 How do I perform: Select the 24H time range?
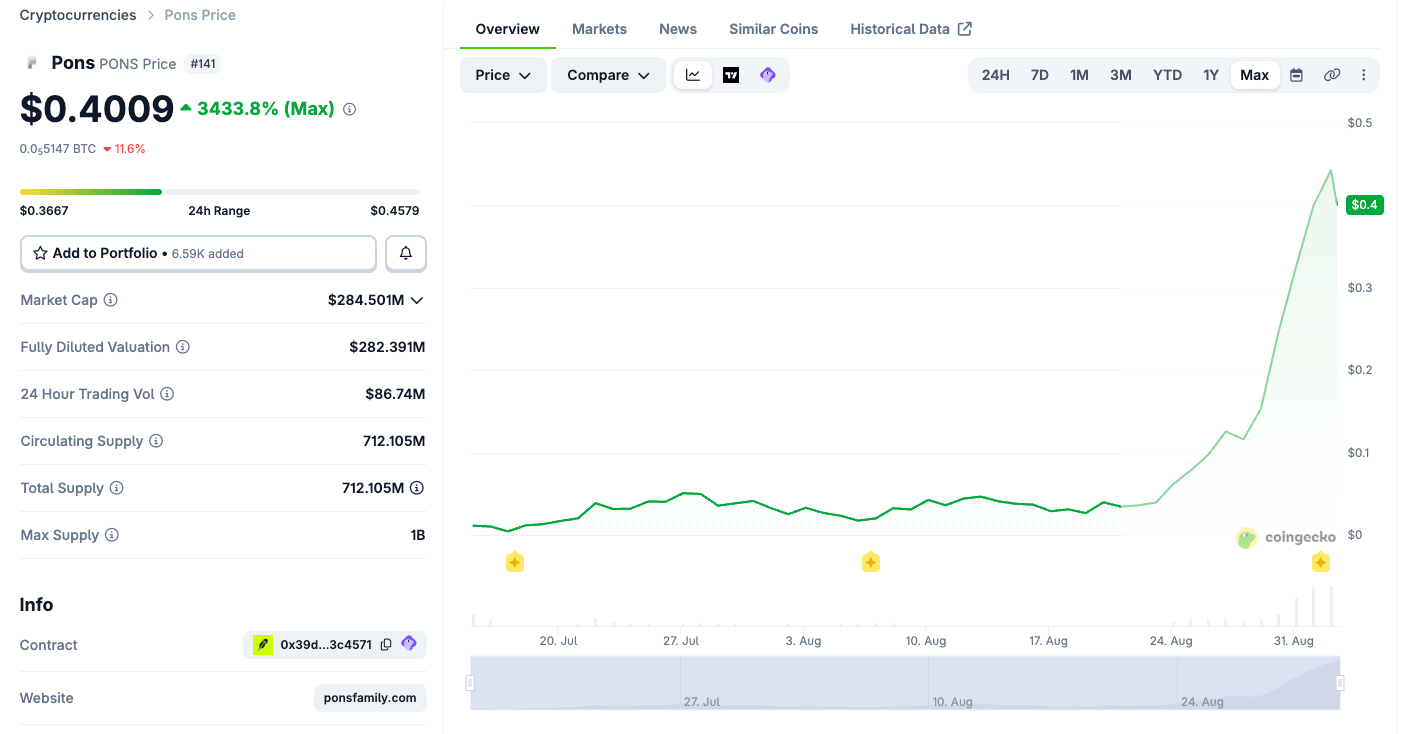[x=996, y=75]
